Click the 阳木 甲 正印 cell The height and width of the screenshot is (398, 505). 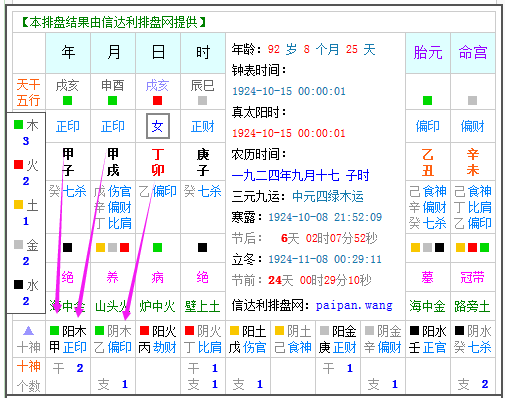coord(68,339)
